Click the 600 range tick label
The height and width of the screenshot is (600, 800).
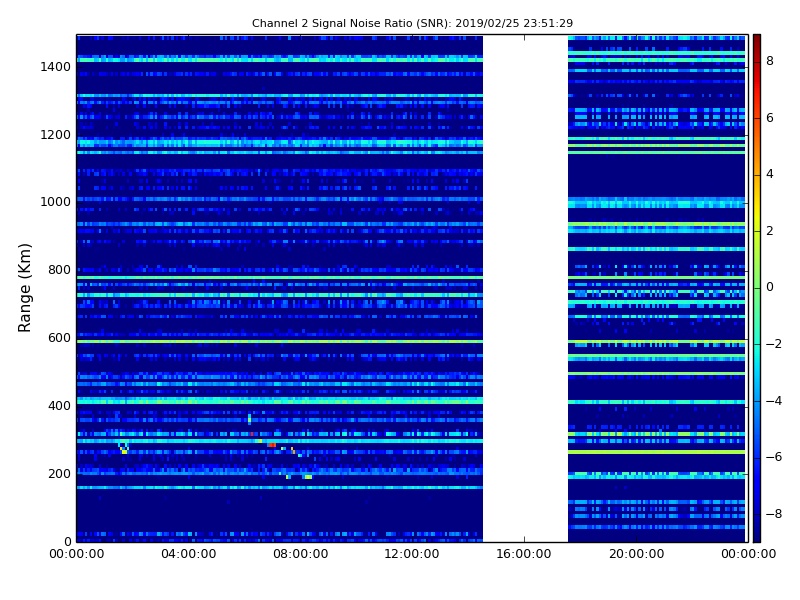[x=59, y=338]
